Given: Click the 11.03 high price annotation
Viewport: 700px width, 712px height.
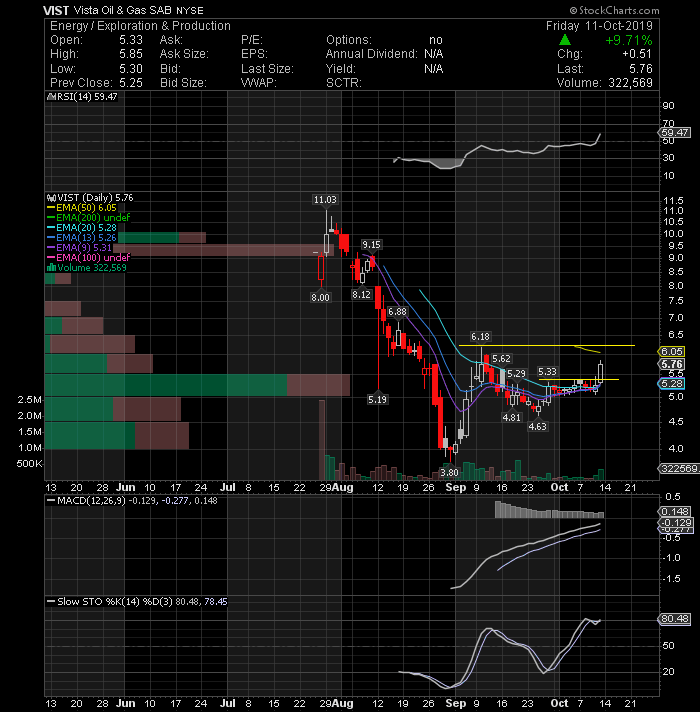Looking at the screenshot, I should tap(325, 200).
